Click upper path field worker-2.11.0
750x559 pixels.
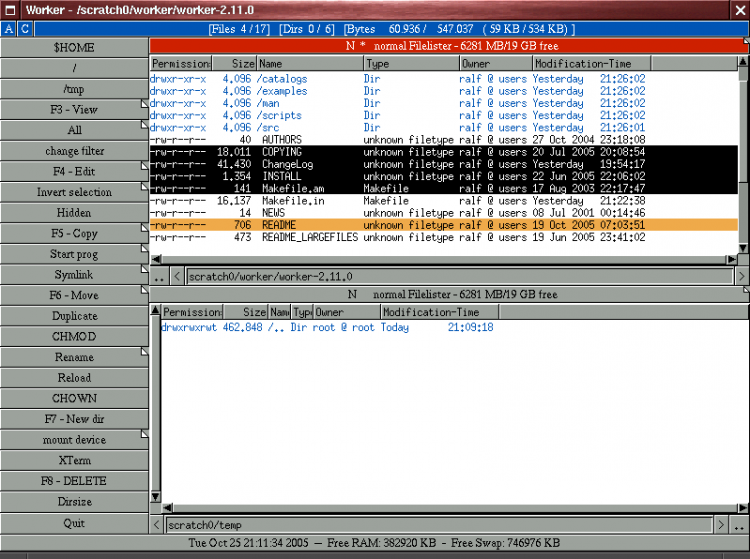click(459, 276)
